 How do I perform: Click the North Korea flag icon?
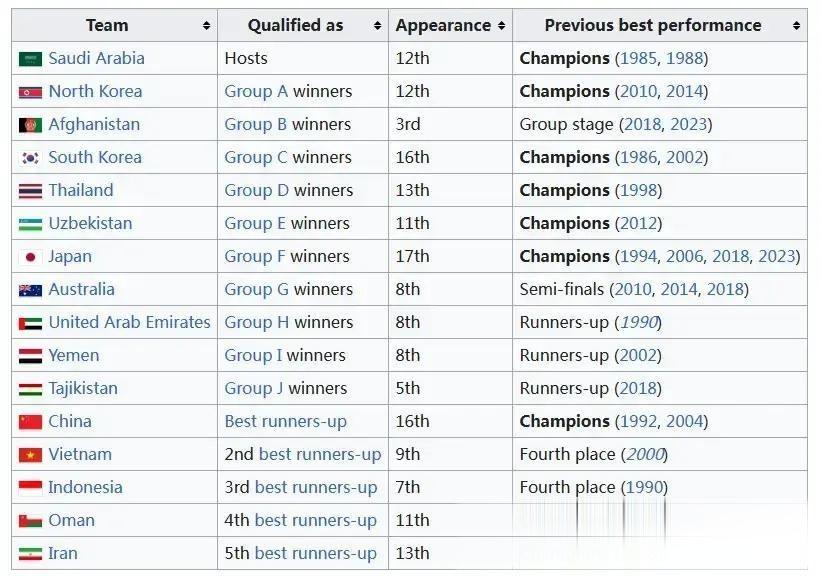(x=30, y=92)
